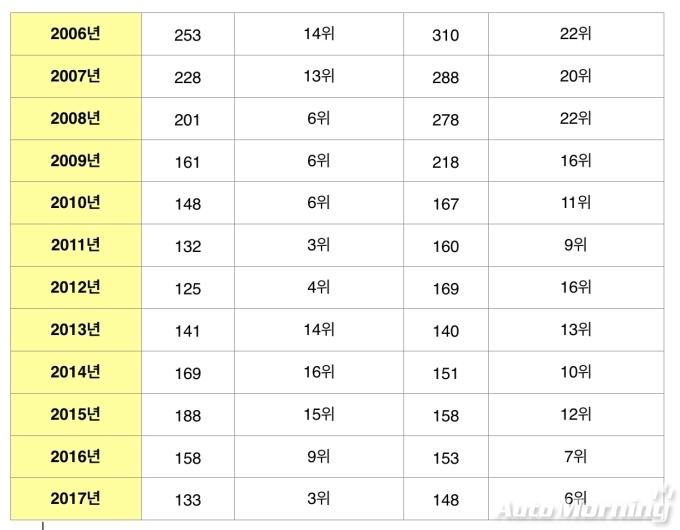Image resolution: width=680 pixels, height=530 pixels.
Task: Select the cell showing 133
Action: click(188, 499)
